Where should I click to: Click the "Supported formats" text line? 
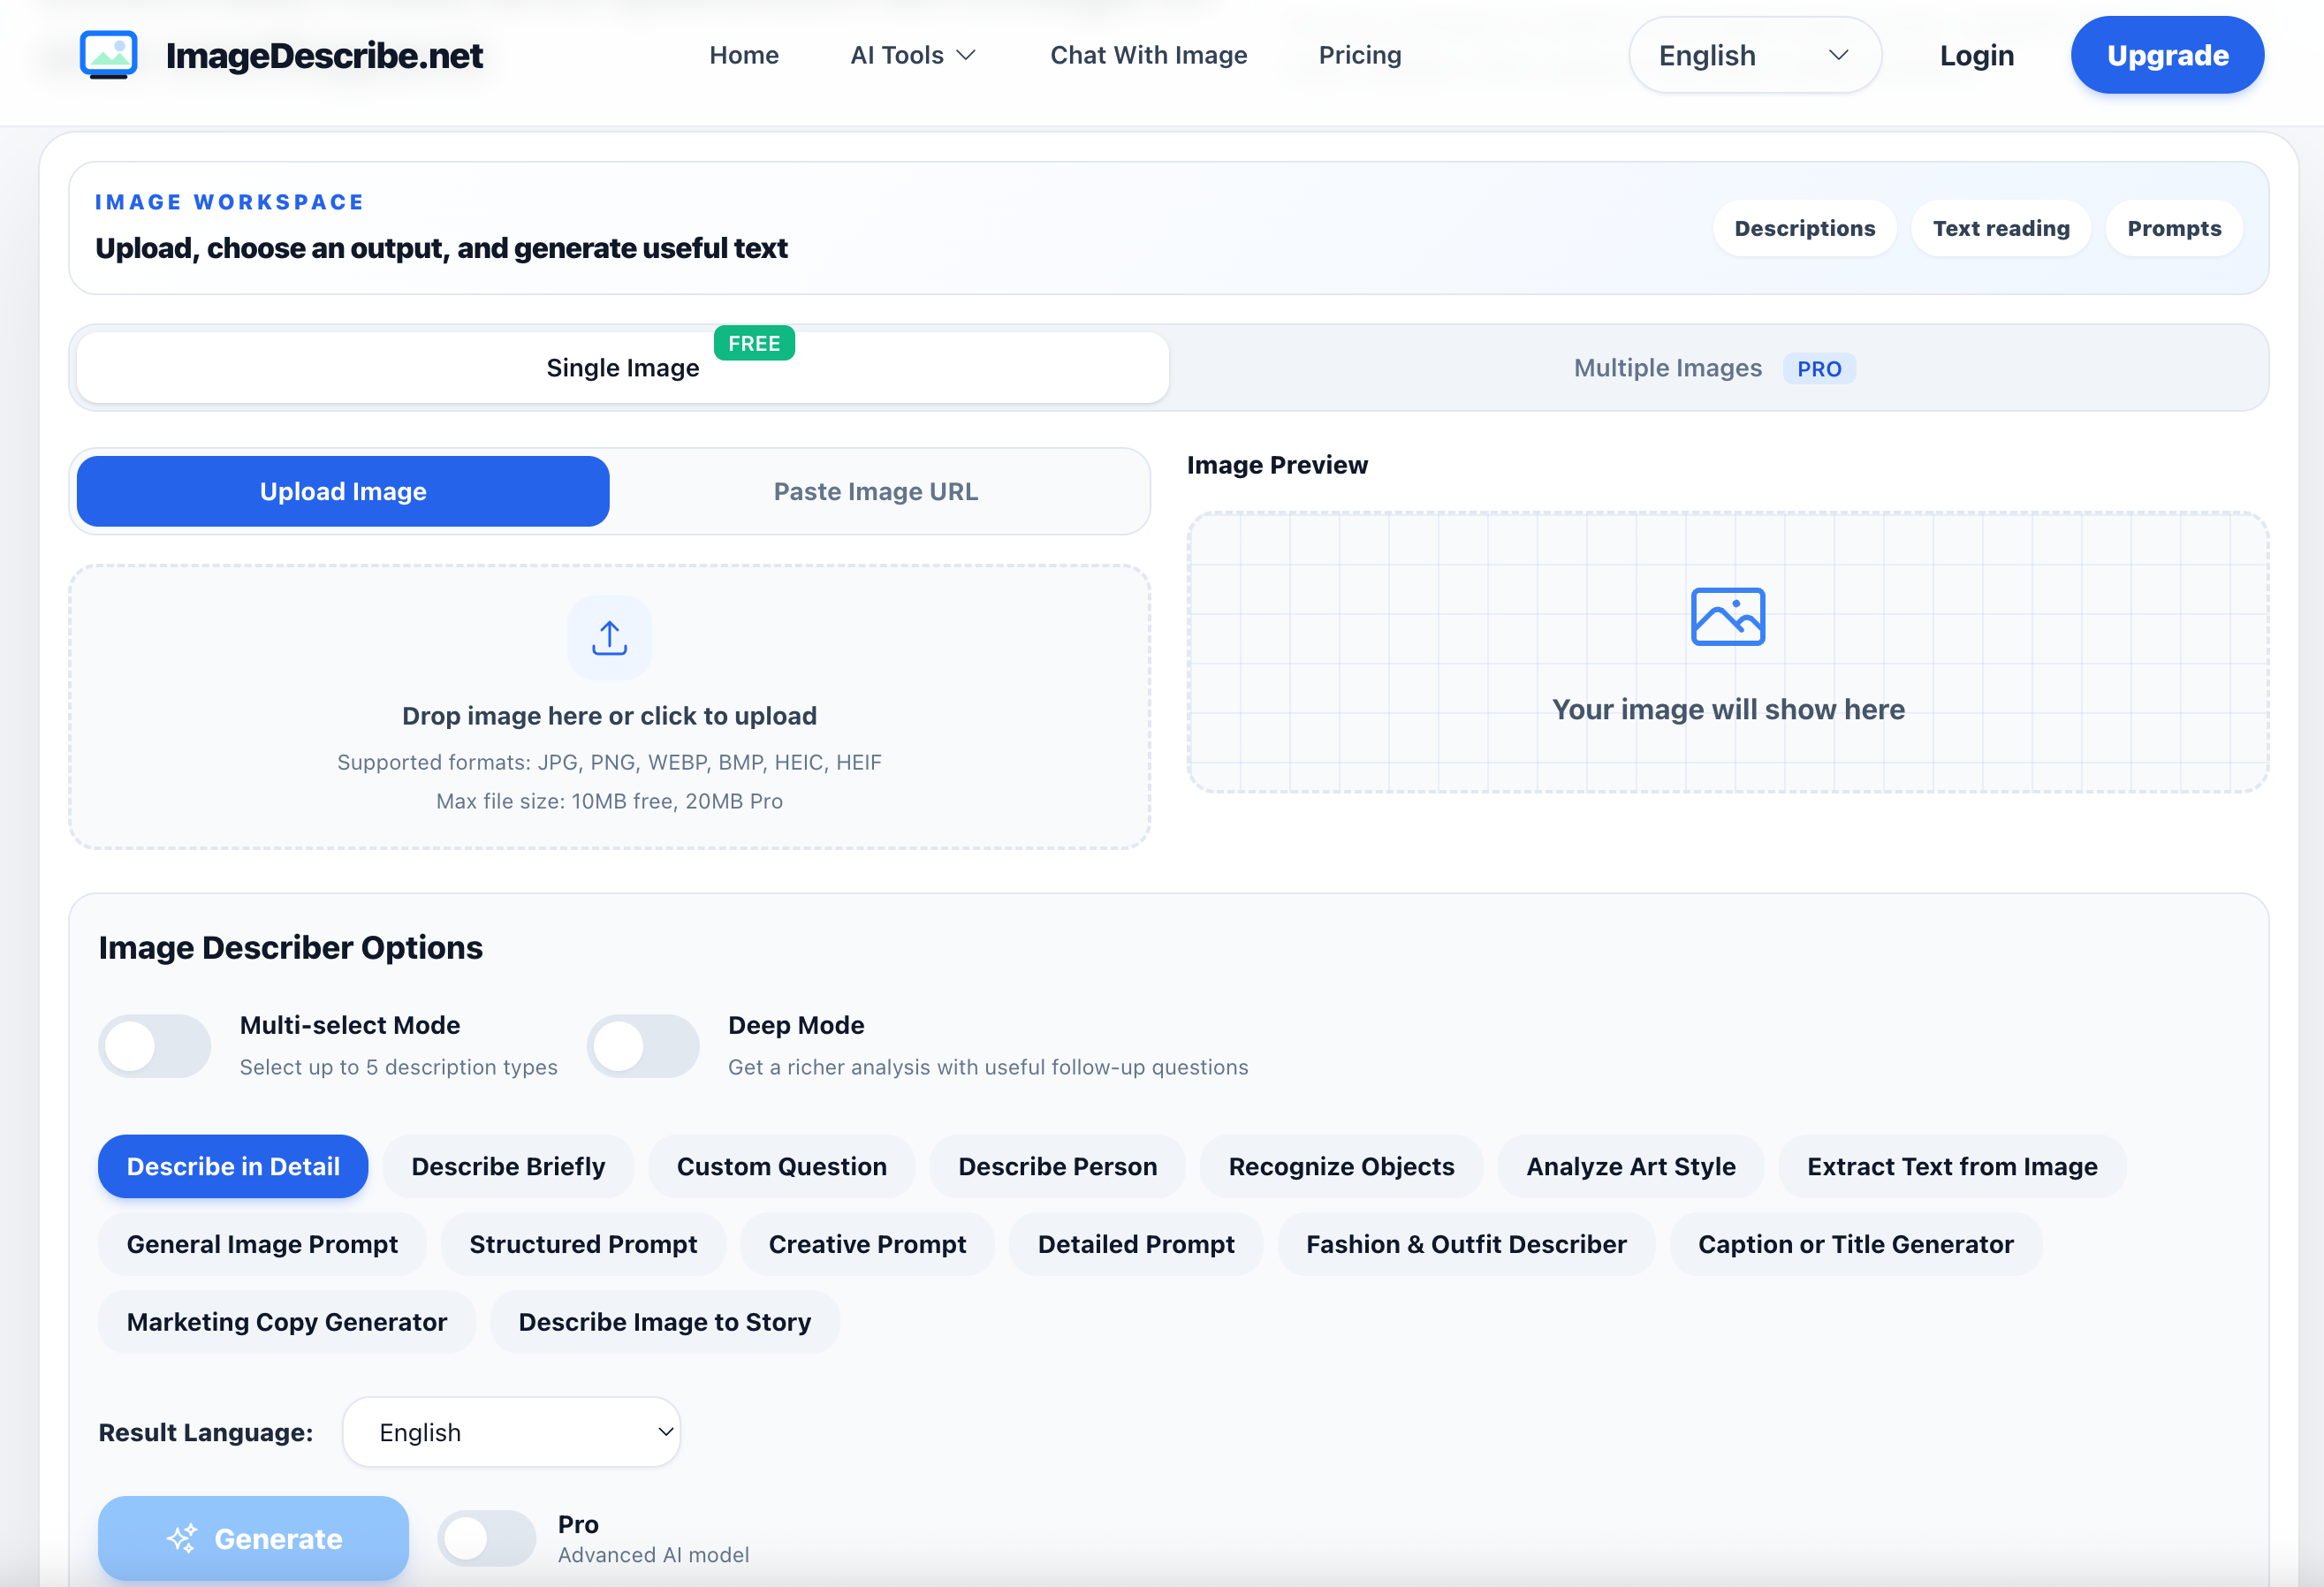(x=609, y=762)
